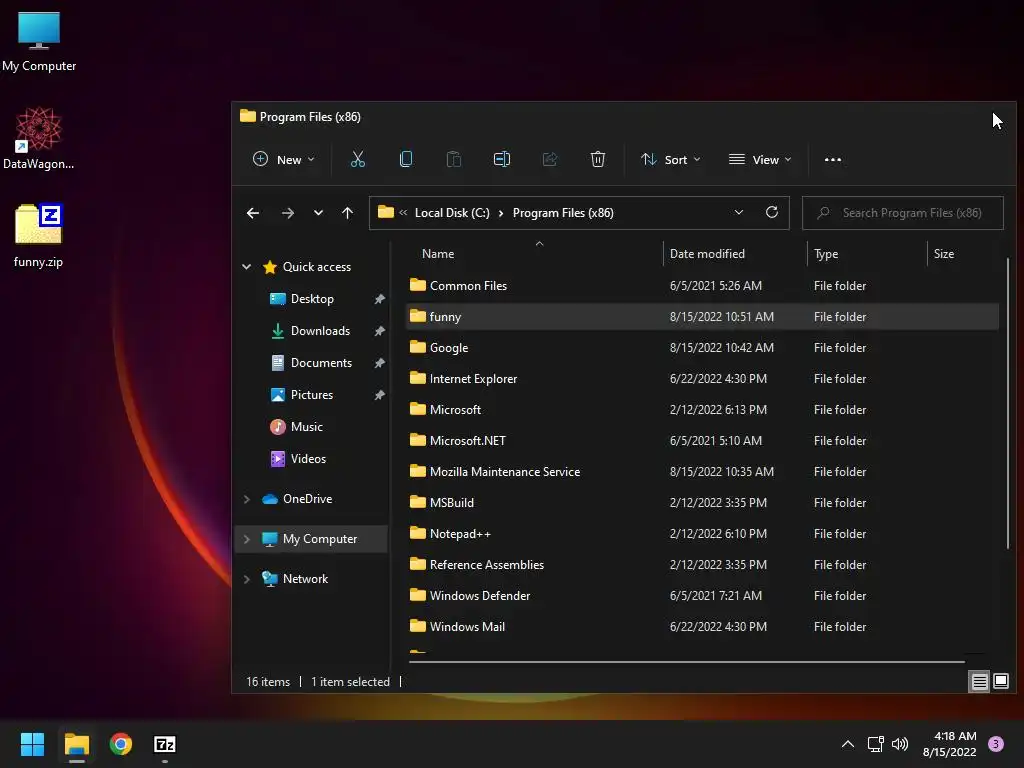Go forward with the right arrow
Image resolution: width=1024 pixels, height=768 pixels.
[x=287, y=213]
